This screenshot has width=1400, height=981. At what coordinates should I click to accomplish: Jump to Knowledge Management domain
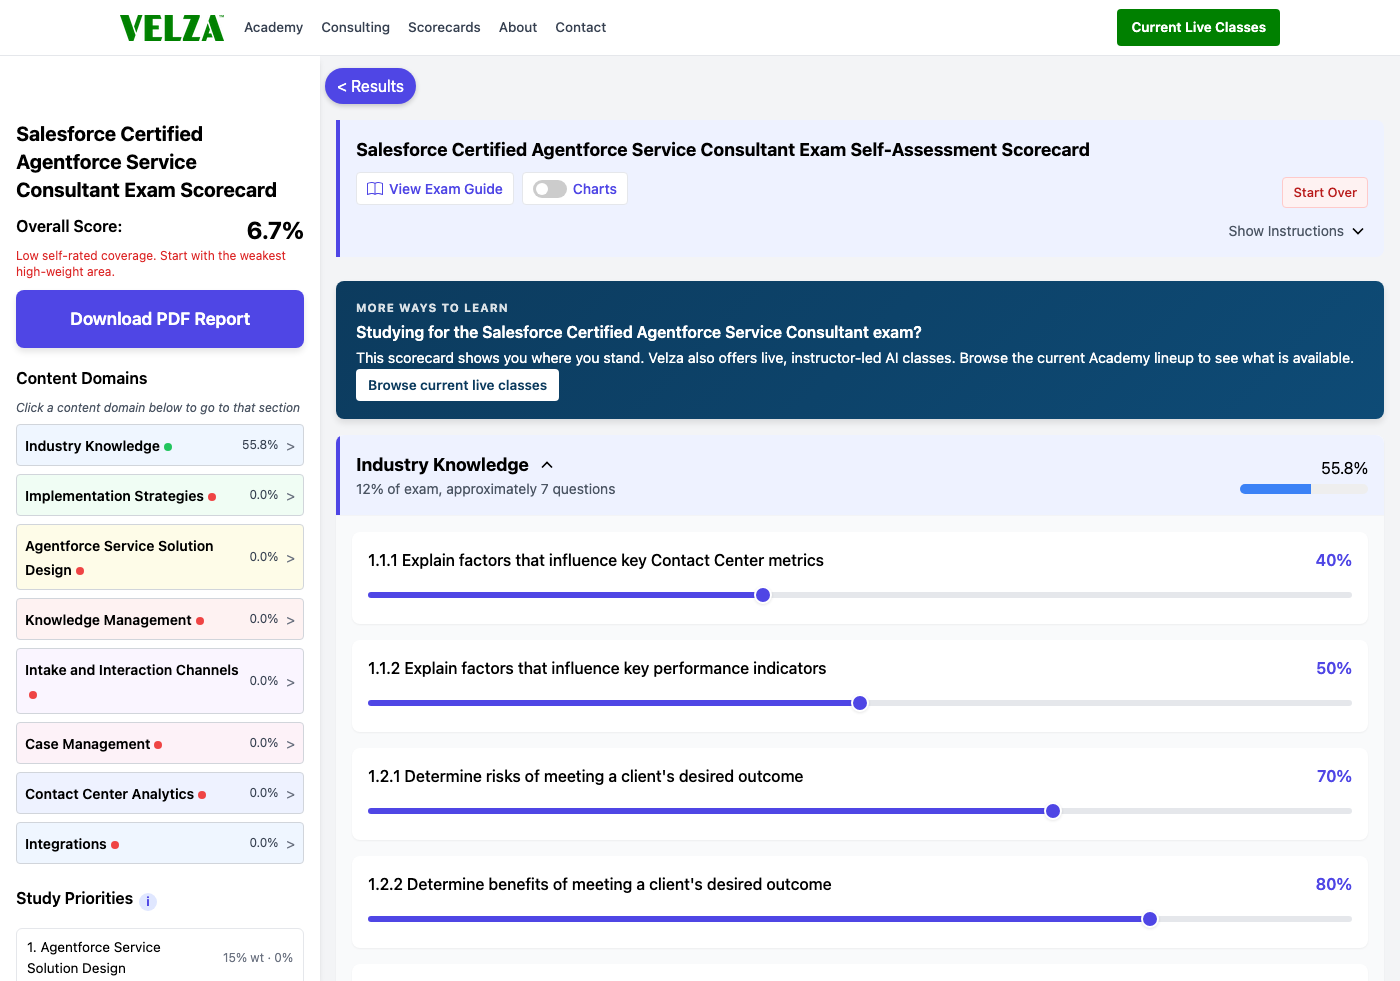tap(160, 619)
